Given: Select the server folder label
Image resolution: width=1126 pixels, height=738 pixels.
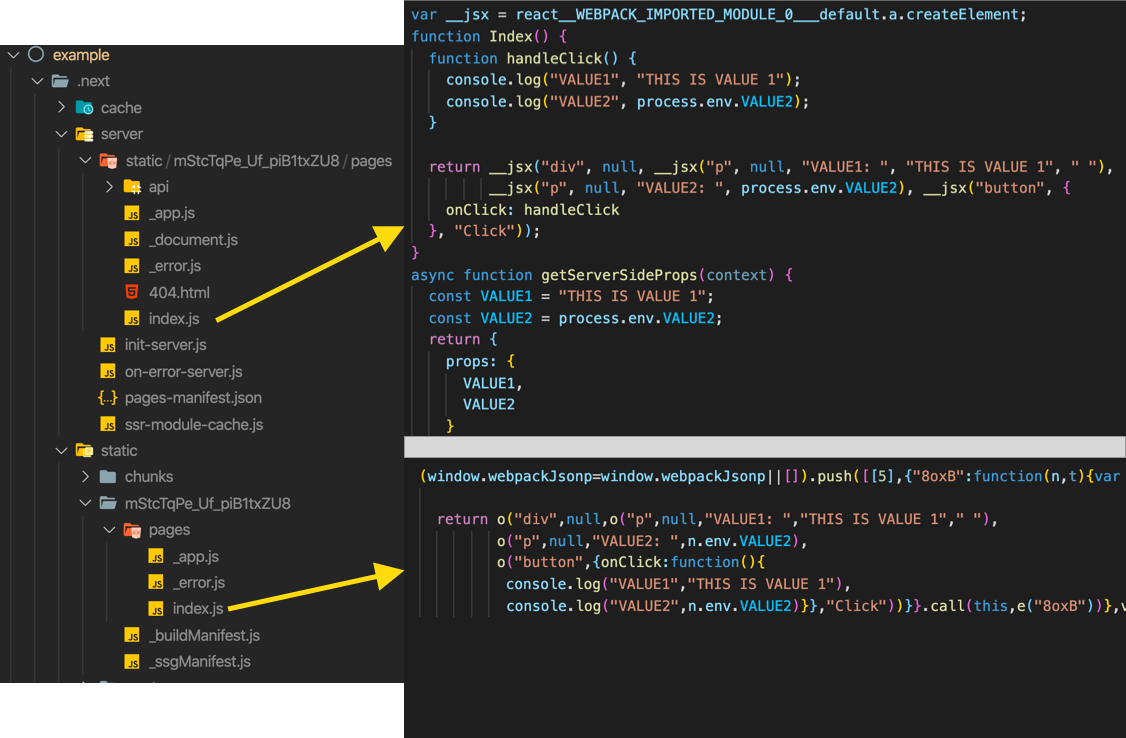Looking at the screenshot, I should pyautogui.click(x=122, y=134).
